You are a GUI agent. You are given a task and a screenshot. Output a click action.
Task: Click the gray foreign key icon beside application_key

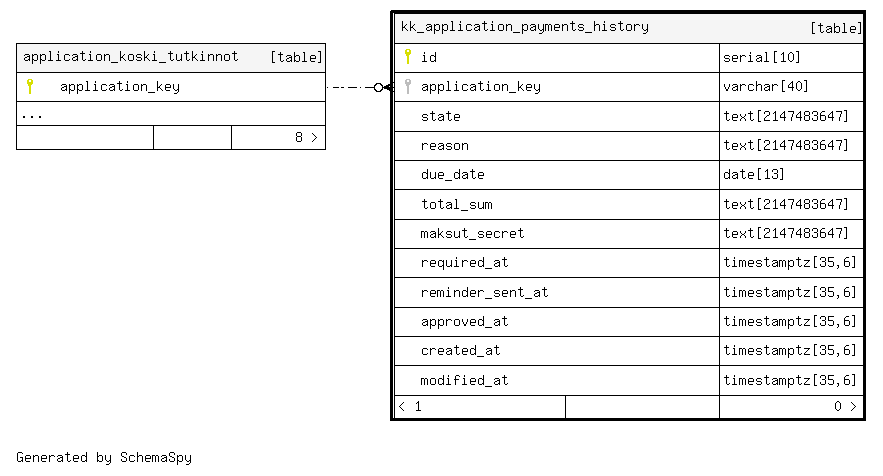pos(408,86)
